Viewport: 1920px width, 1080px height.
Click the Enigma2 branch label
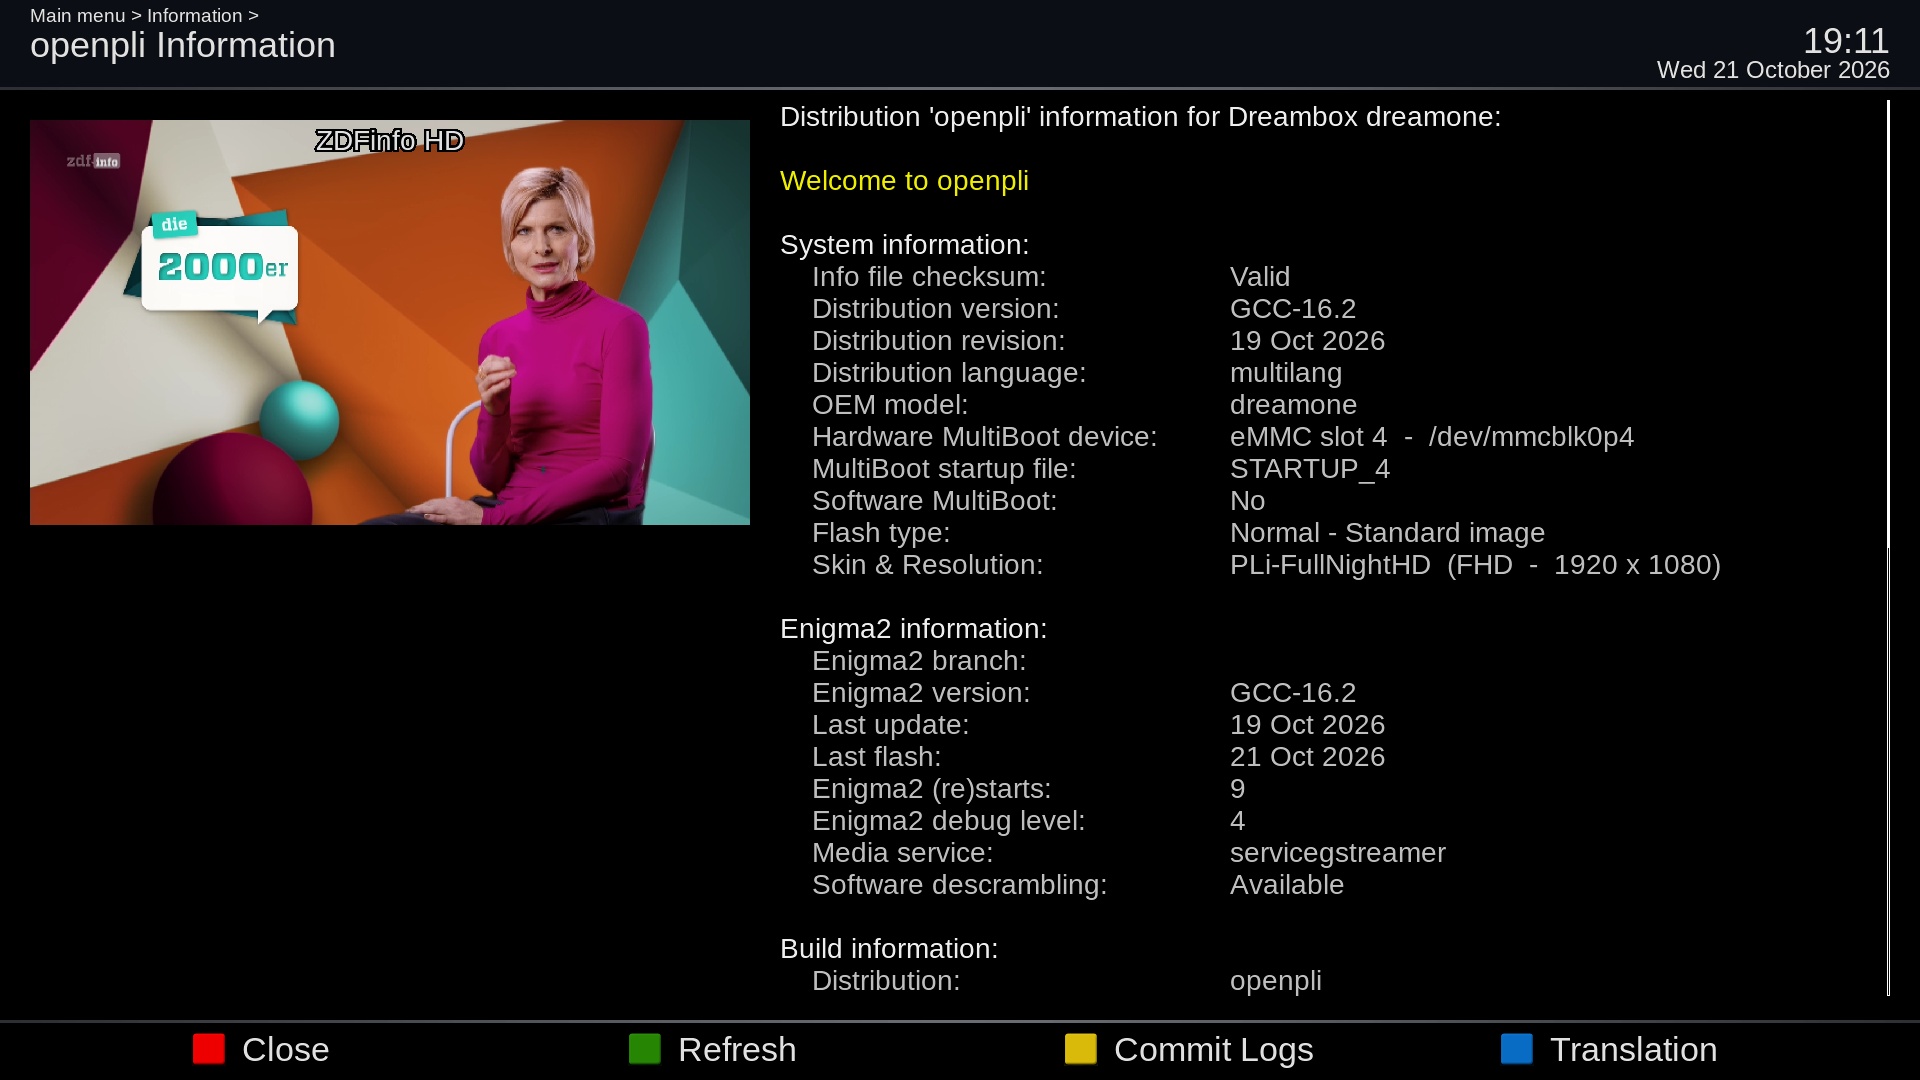919,661
